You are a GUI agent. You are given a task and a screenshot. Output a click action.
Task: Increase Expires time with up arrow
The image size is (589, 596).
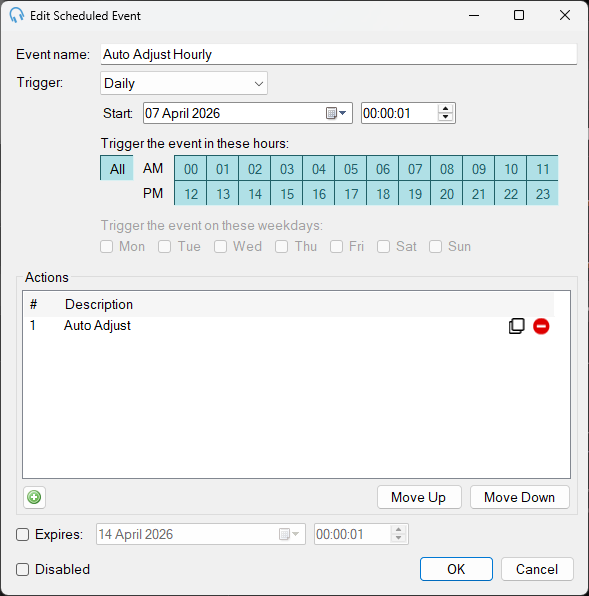(x=398, y=530)
